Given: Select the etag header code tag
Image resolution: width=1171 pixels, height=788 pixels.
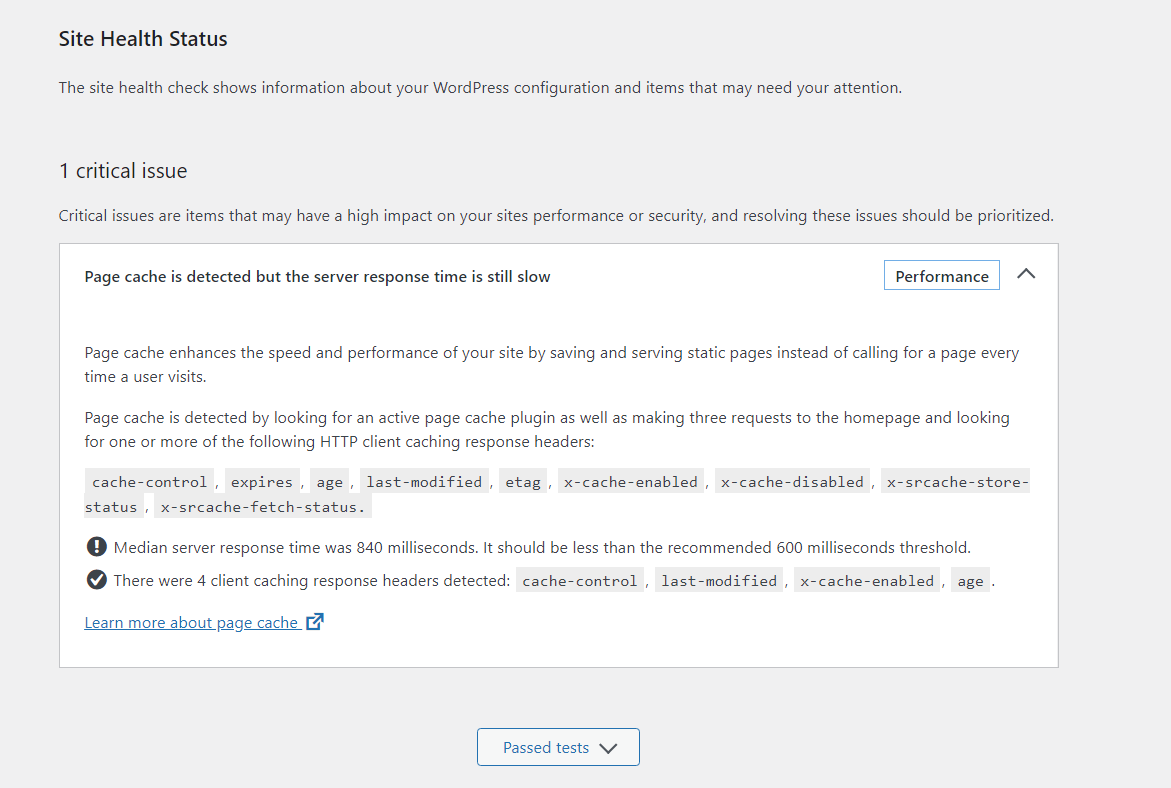Looking at the screenshot, I should point(523,482).
